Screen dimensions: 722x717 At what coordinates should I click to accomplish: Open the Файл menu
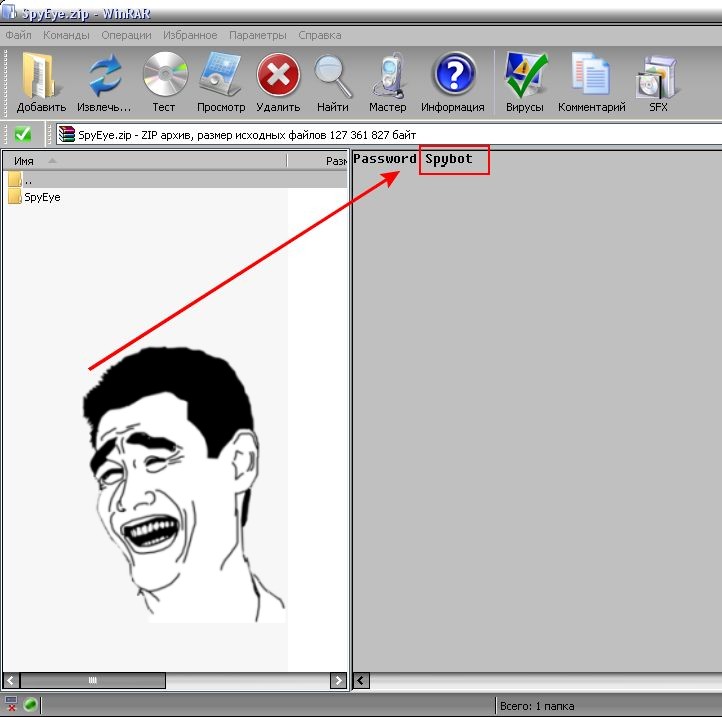(18, 35)
